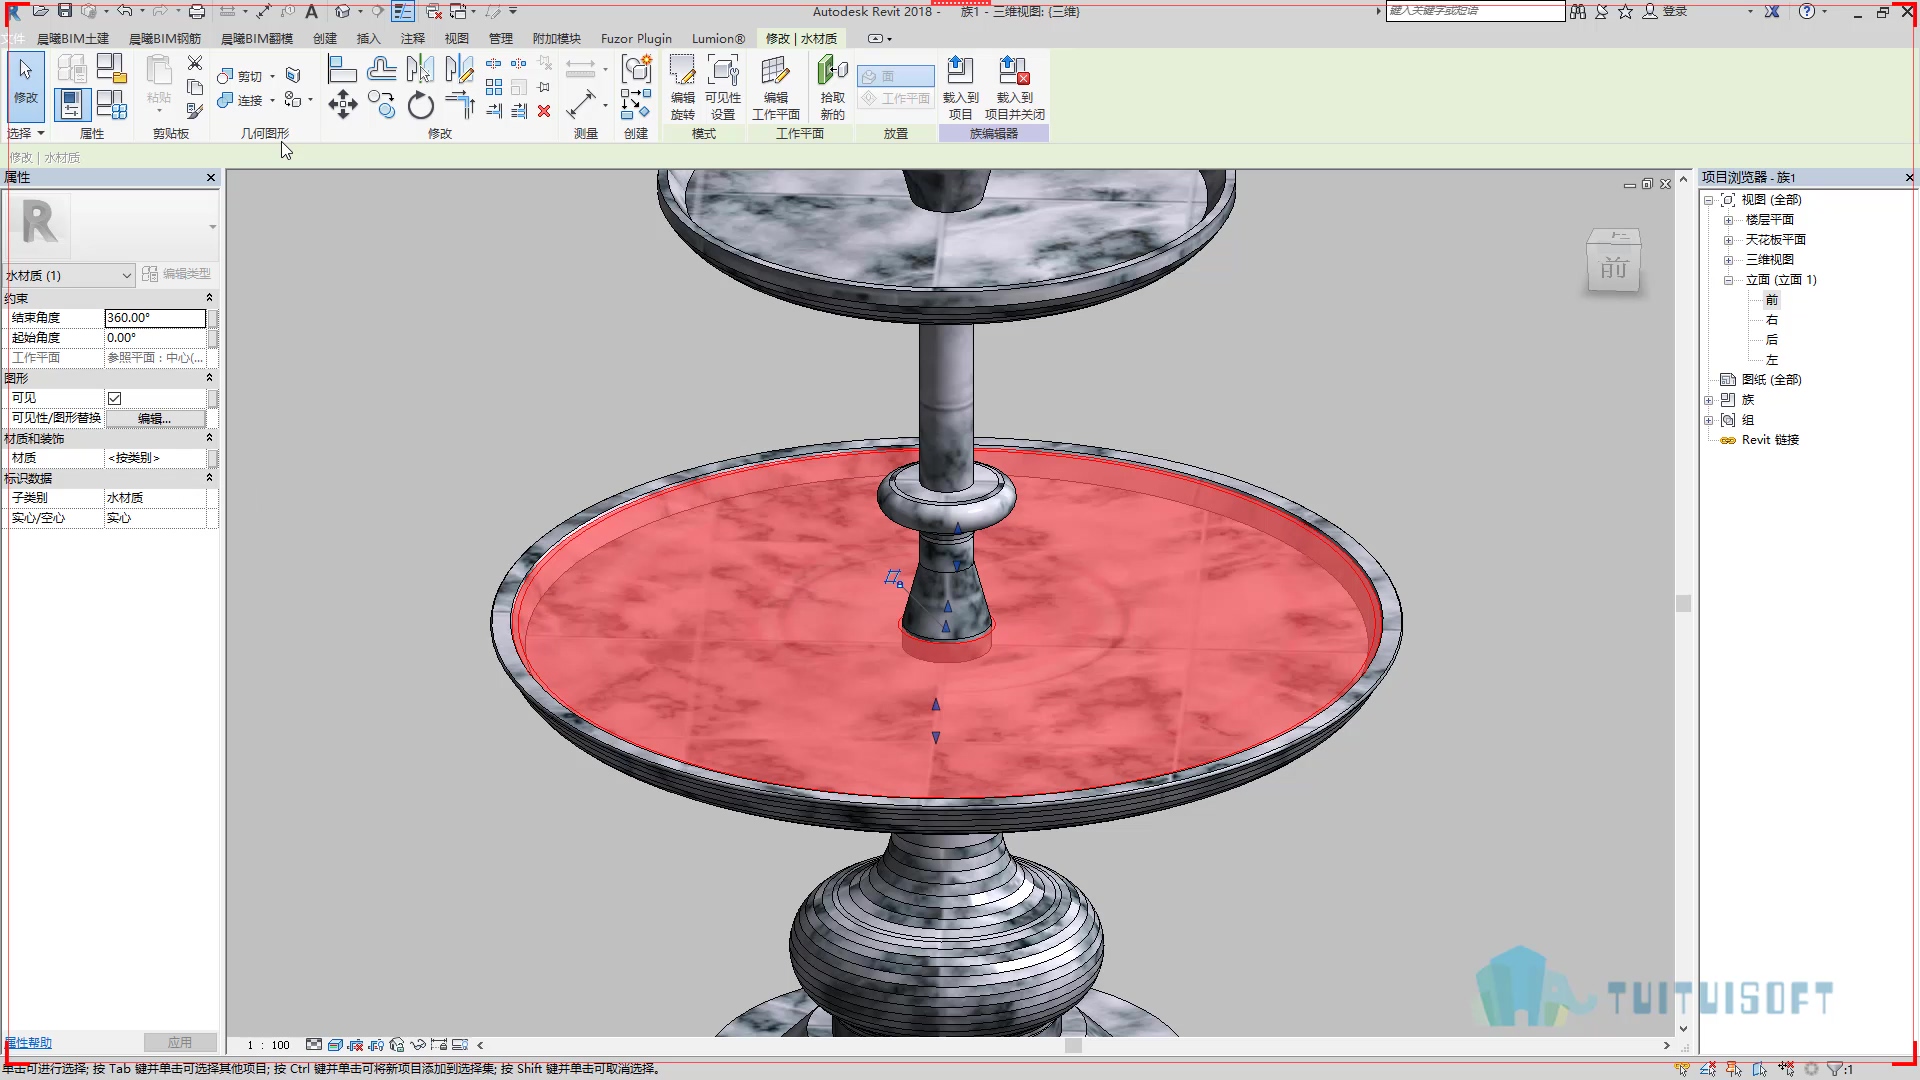Expand the 天花板平面 tree node
Viewport: 1920px width, 1080px height.
click(x=1728, y=240)
